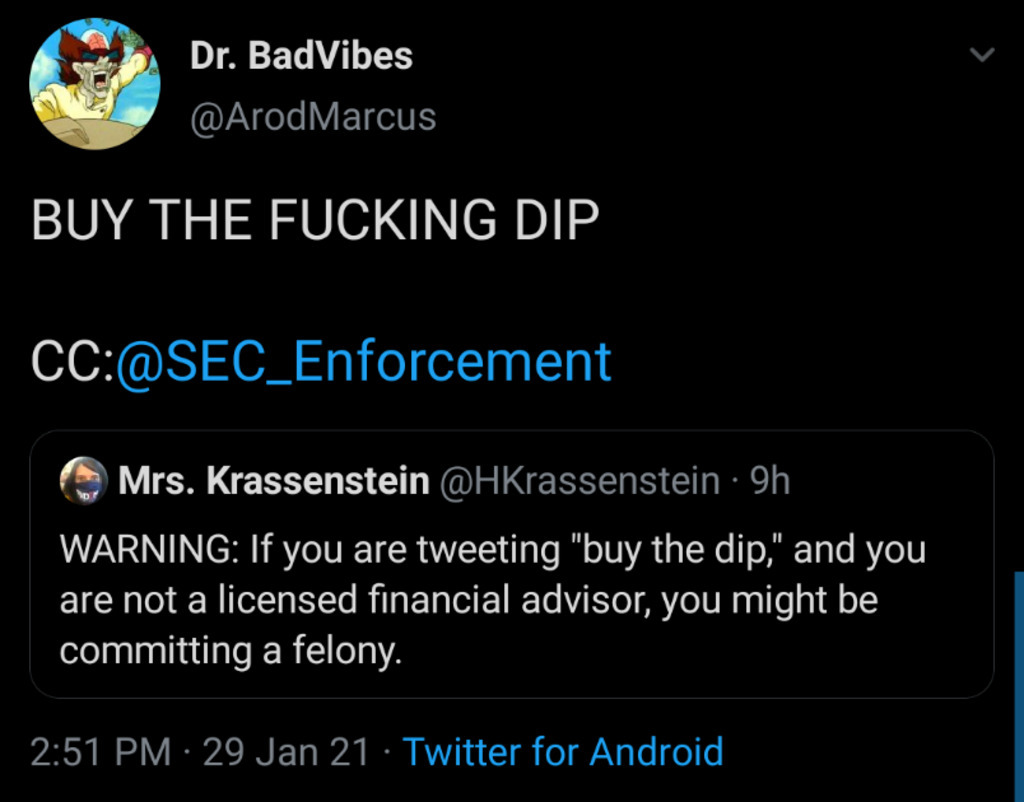Click the Dr. BadVibes display name
1024x802 pixels.
(x=301, y=56)
